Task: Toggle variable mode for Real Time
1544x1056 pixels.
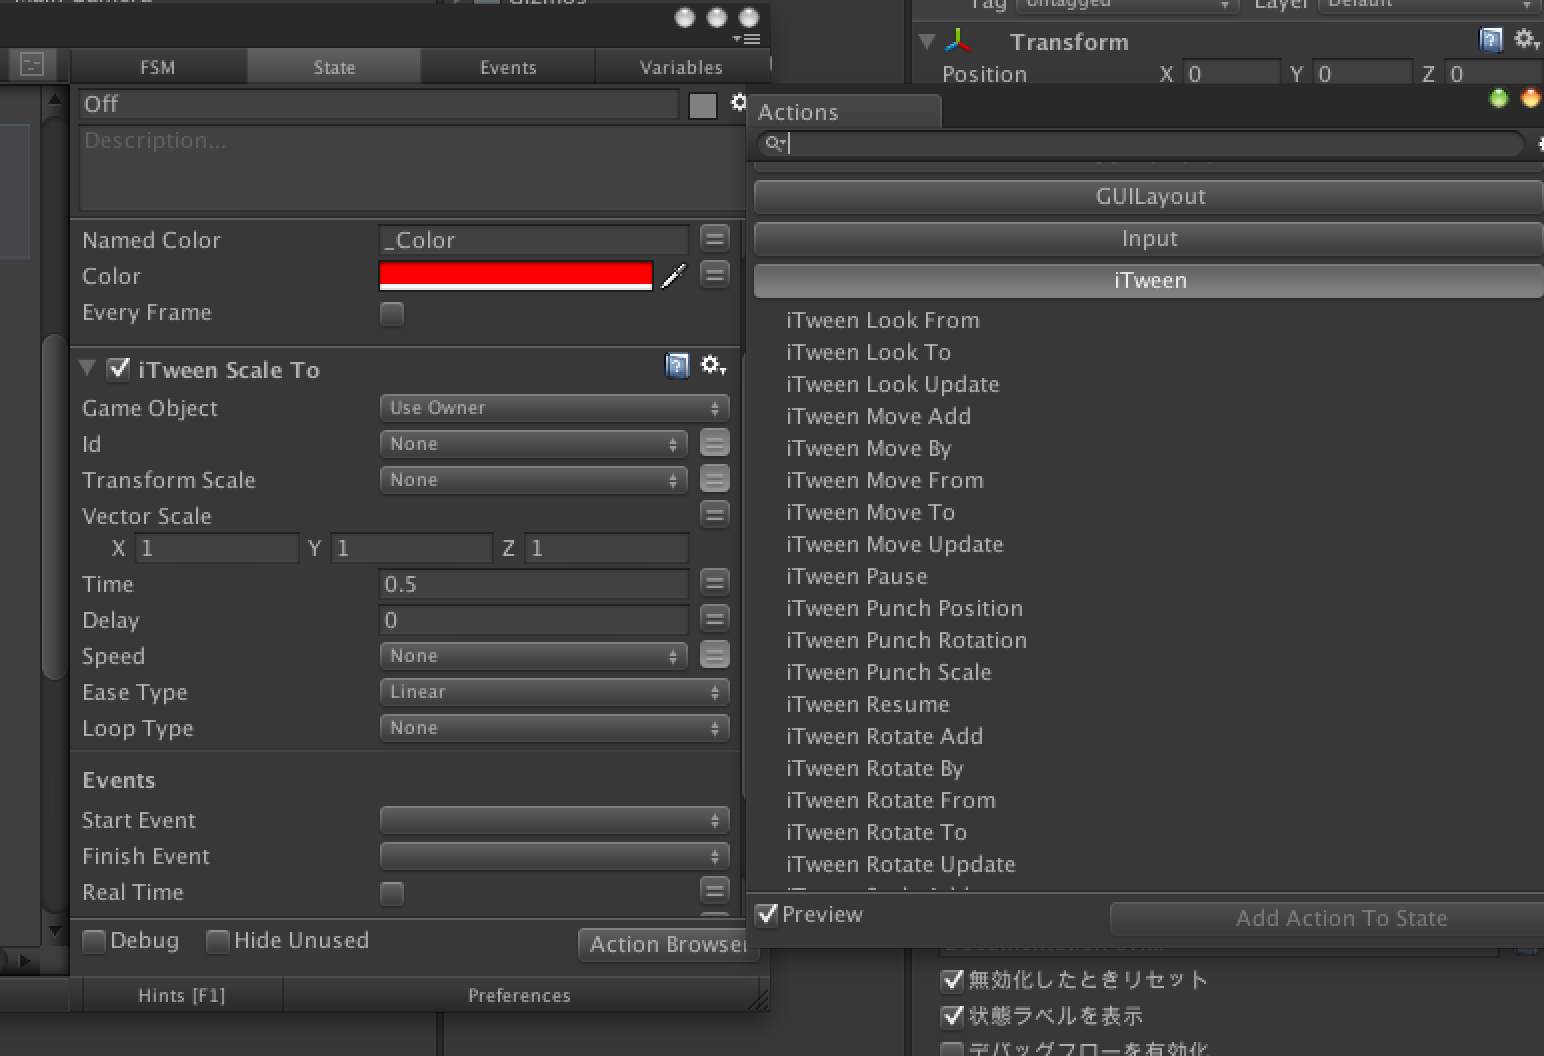Action: click(x=714, y=890)
